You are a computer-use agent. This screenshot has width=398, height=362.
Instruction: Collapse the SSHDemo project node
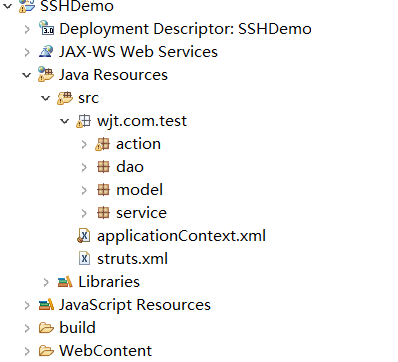click(8, 6)
